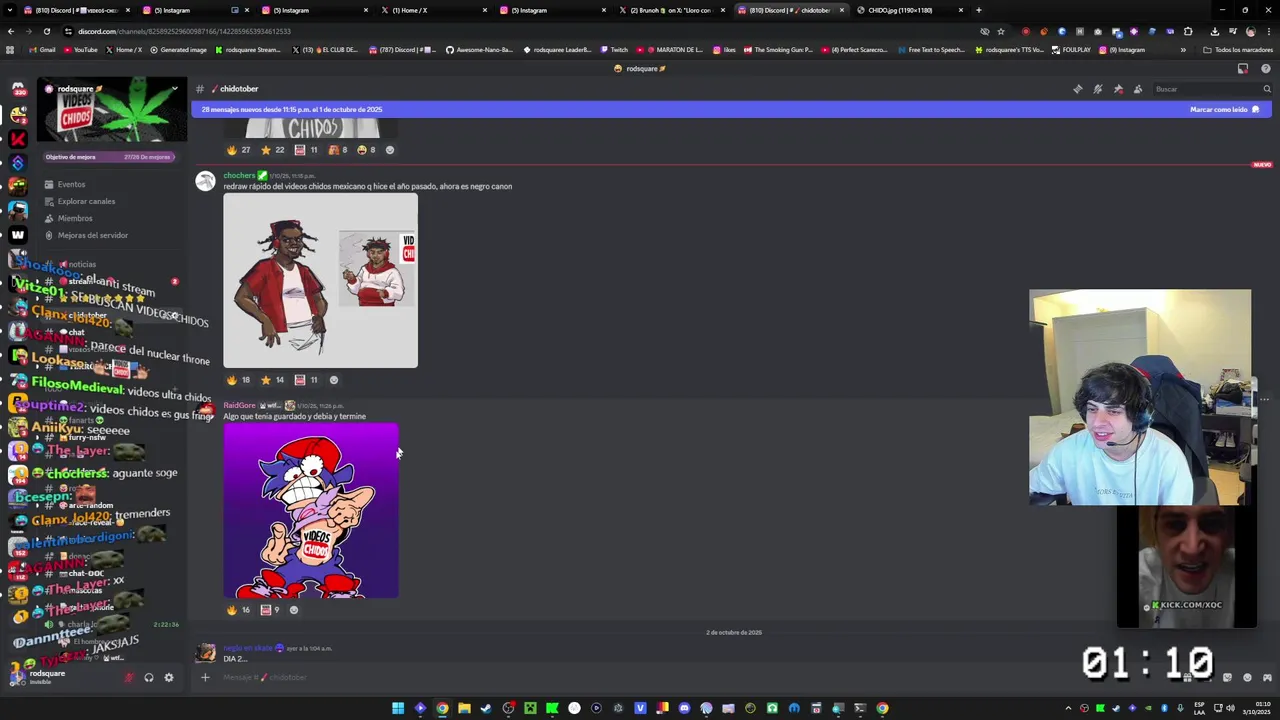
Task: Open Windows Start button
Action: coord(398,708)
